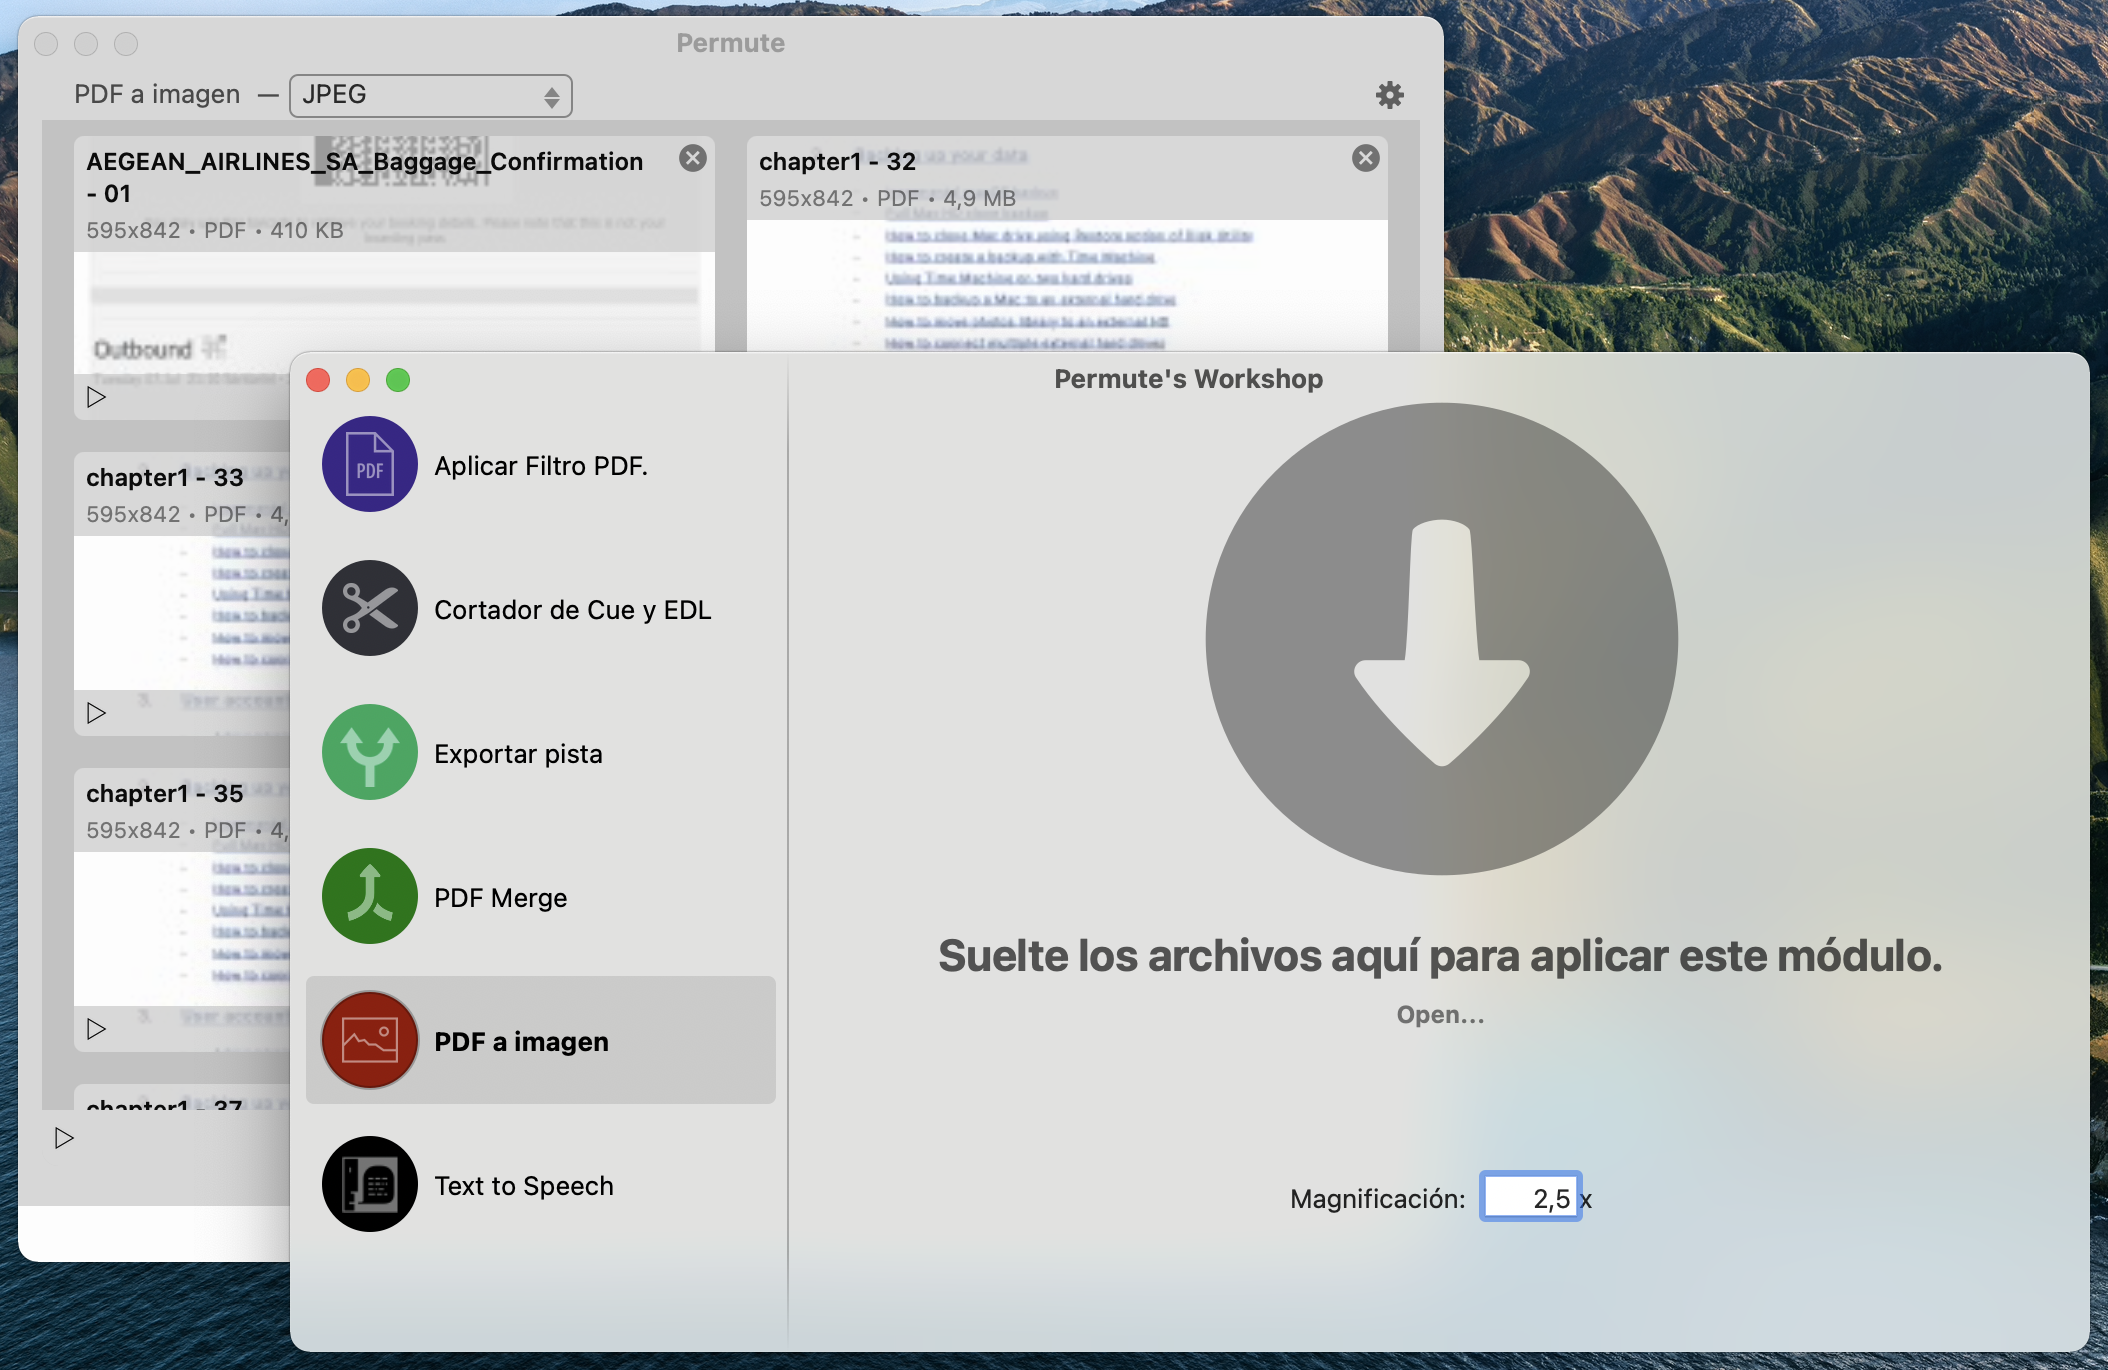
Task: Start converting the chapter1 - 35 item
Action: [96, 1029]
